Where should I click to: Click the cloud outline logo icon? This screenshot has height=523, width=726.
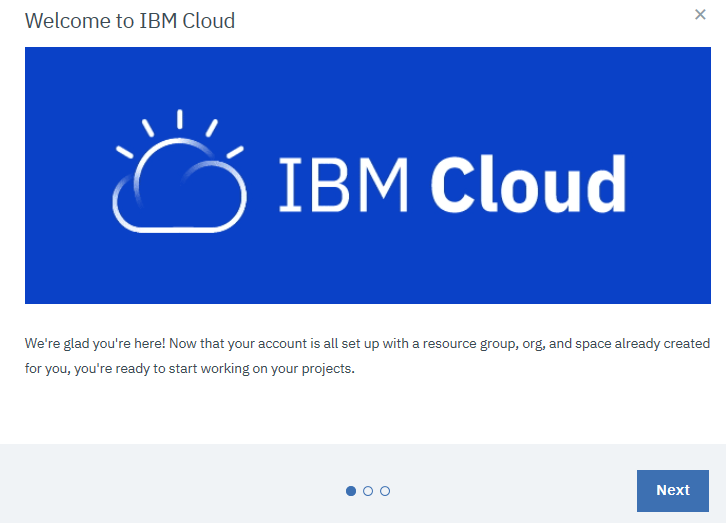(x=179, y=190)
